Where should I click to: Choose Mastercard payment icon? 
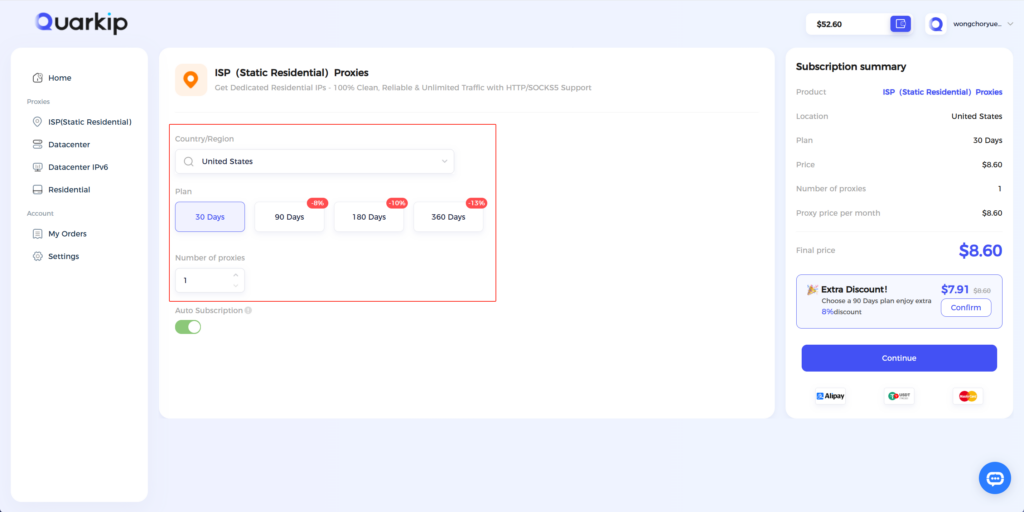point(968,396)
